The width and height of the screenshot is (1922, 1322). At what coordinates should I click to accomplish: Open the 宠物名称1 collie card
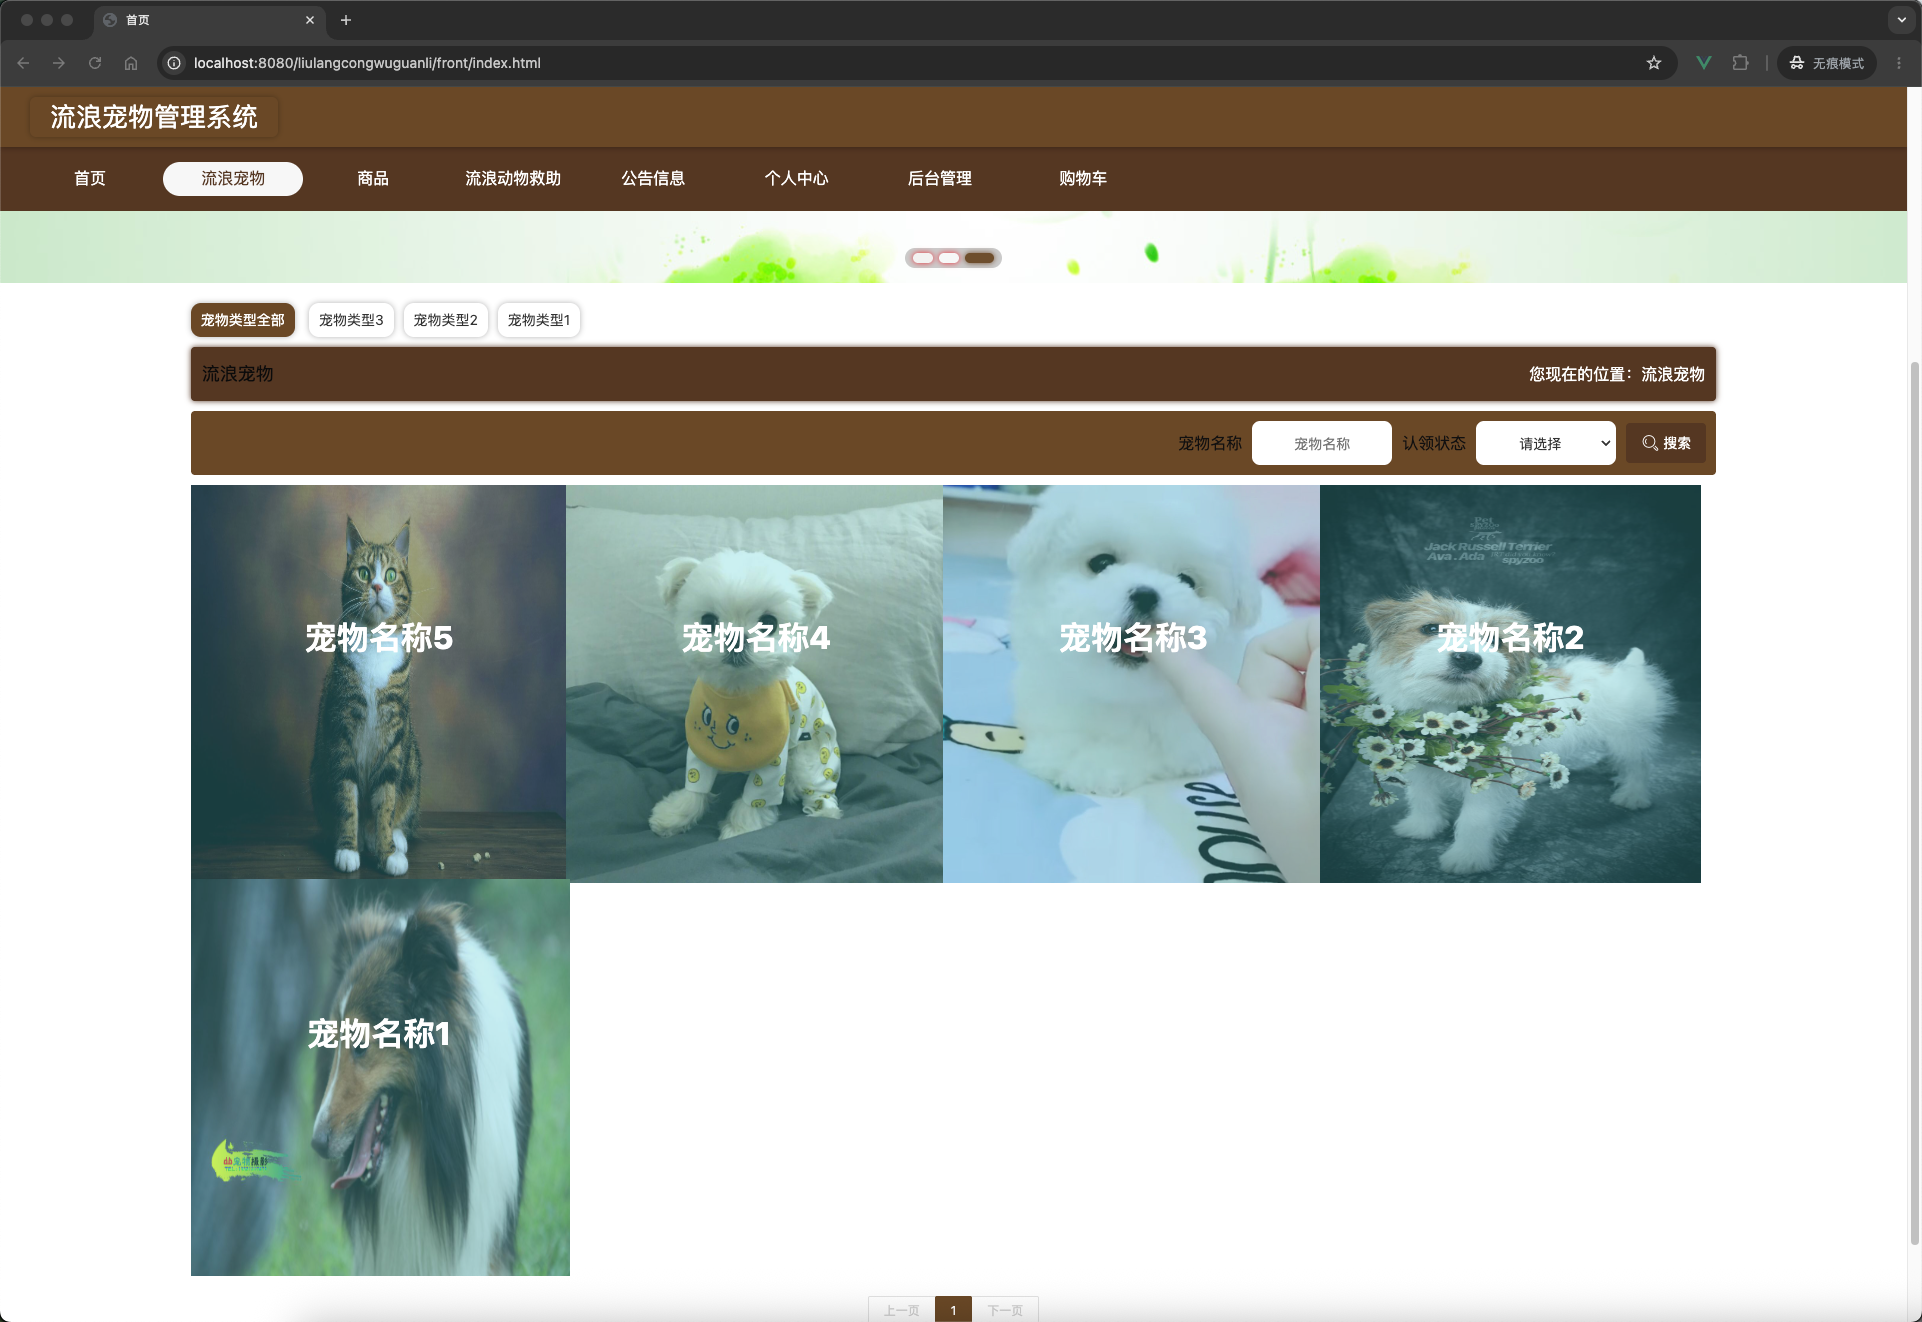(x=380, y=1078)
